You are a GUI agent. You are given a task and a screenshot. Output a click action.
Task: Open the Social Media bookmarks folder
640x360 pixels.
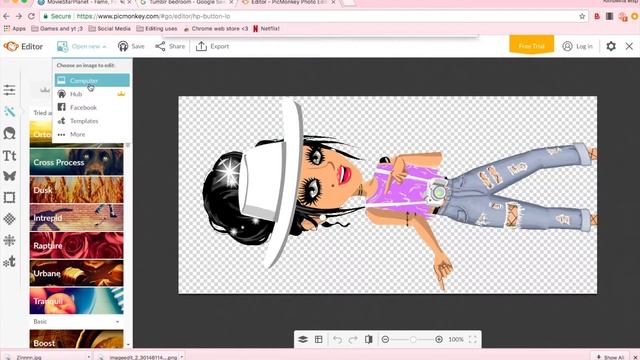[110, 29]
